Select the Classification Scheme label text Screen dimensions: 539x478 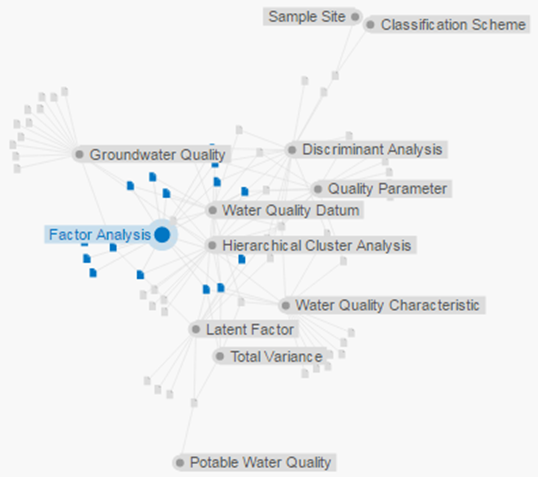[453, 25]
